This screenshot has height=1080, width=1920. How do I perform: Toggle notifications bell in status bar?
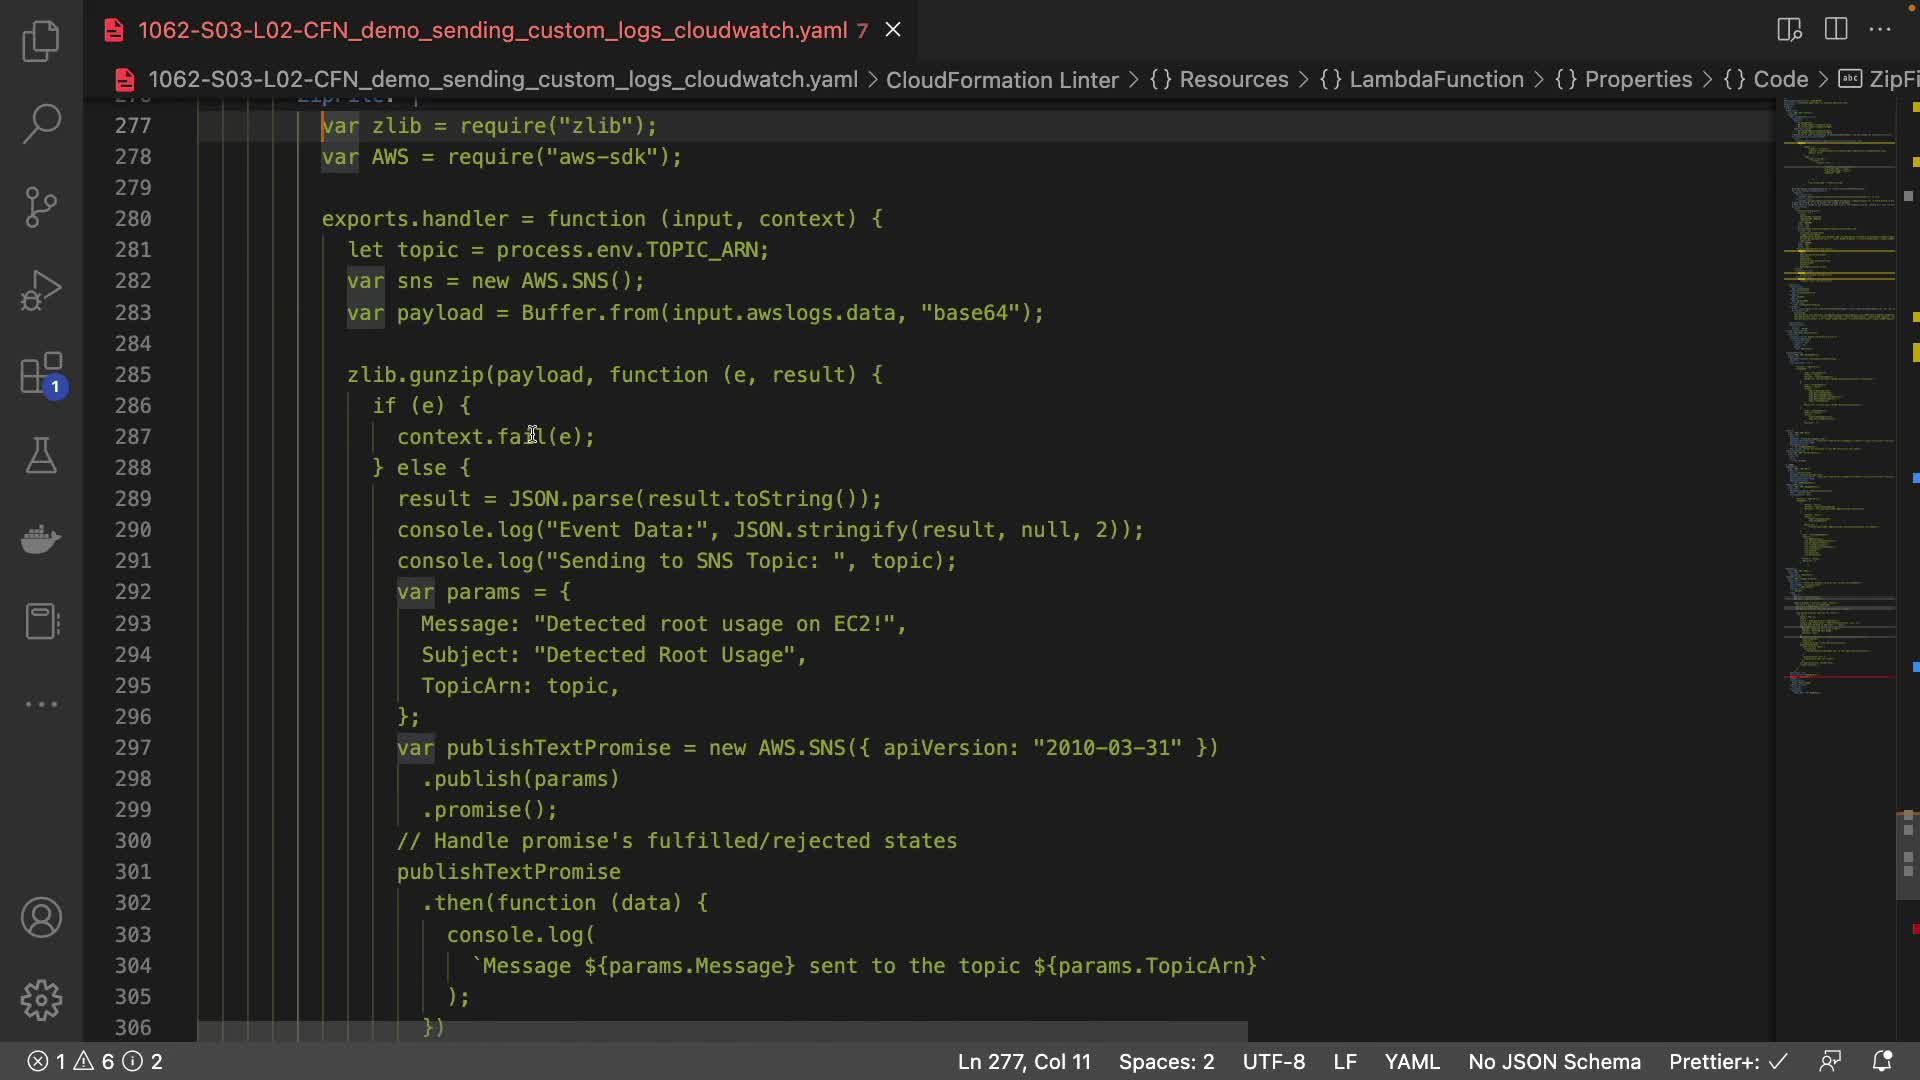[x=1882, y=1061]
